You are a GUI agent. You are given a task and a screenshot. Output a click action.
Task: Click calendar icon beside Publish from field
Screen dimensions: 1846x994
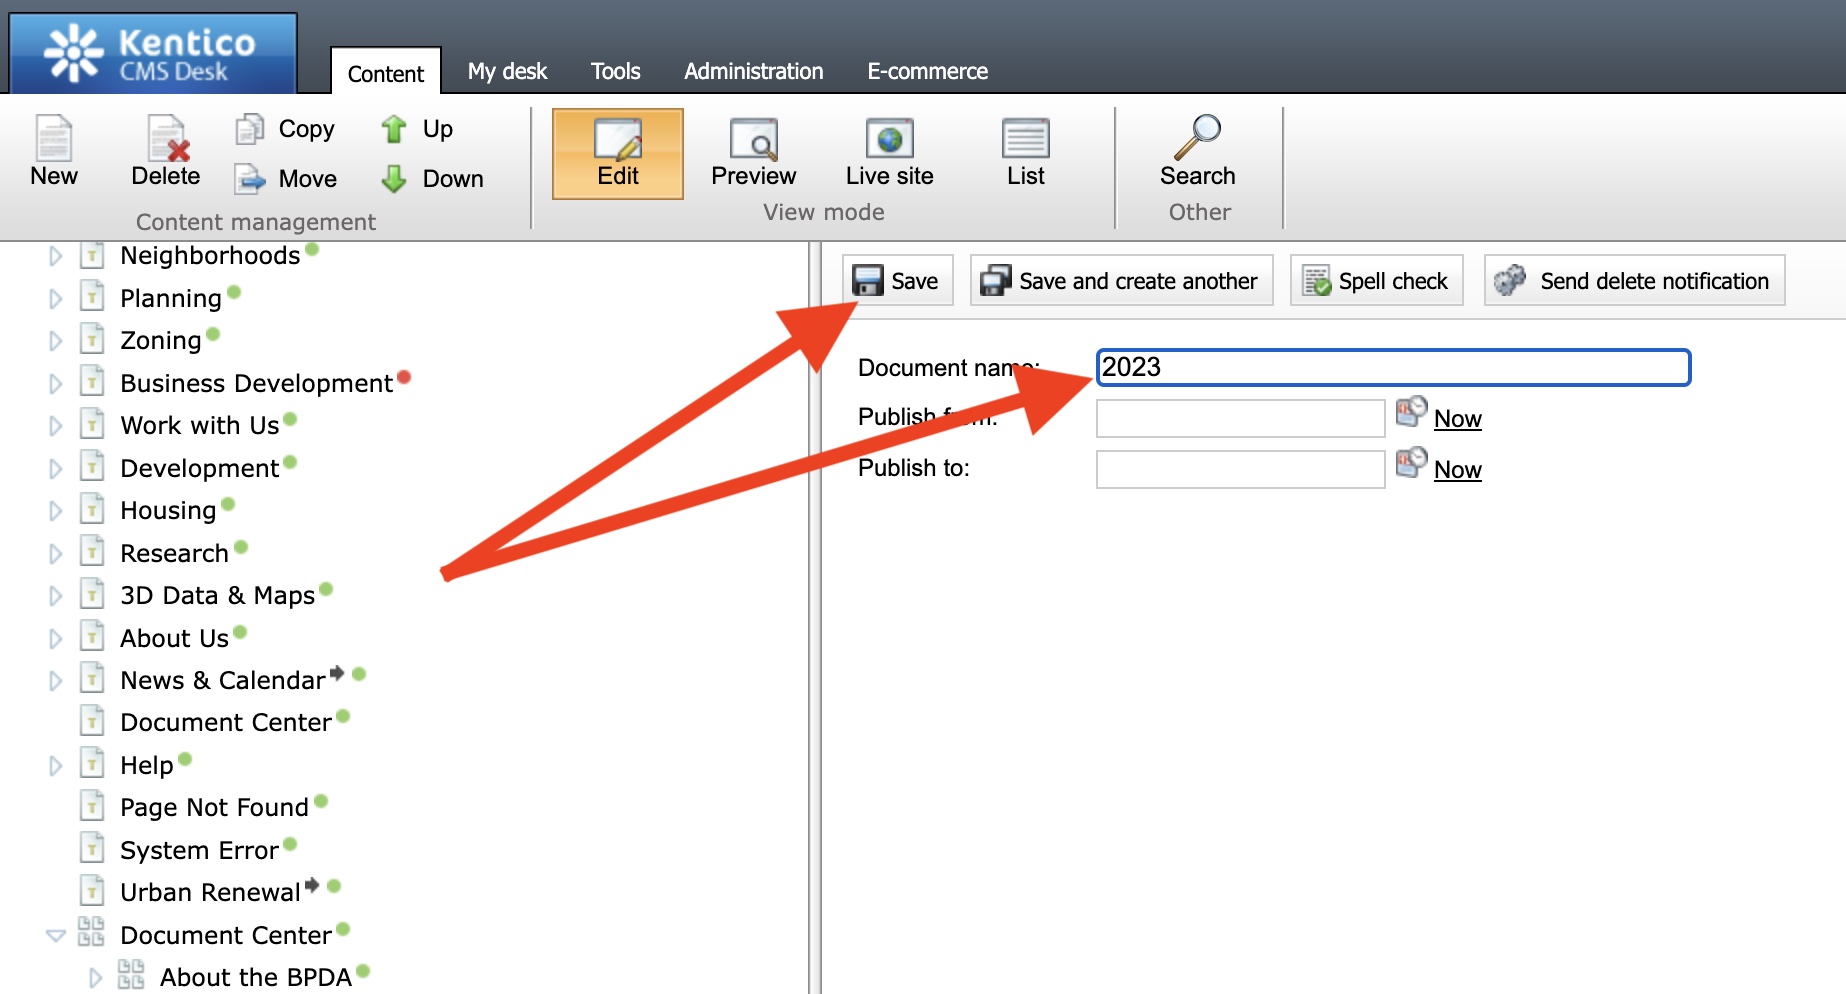(1411, 411)
